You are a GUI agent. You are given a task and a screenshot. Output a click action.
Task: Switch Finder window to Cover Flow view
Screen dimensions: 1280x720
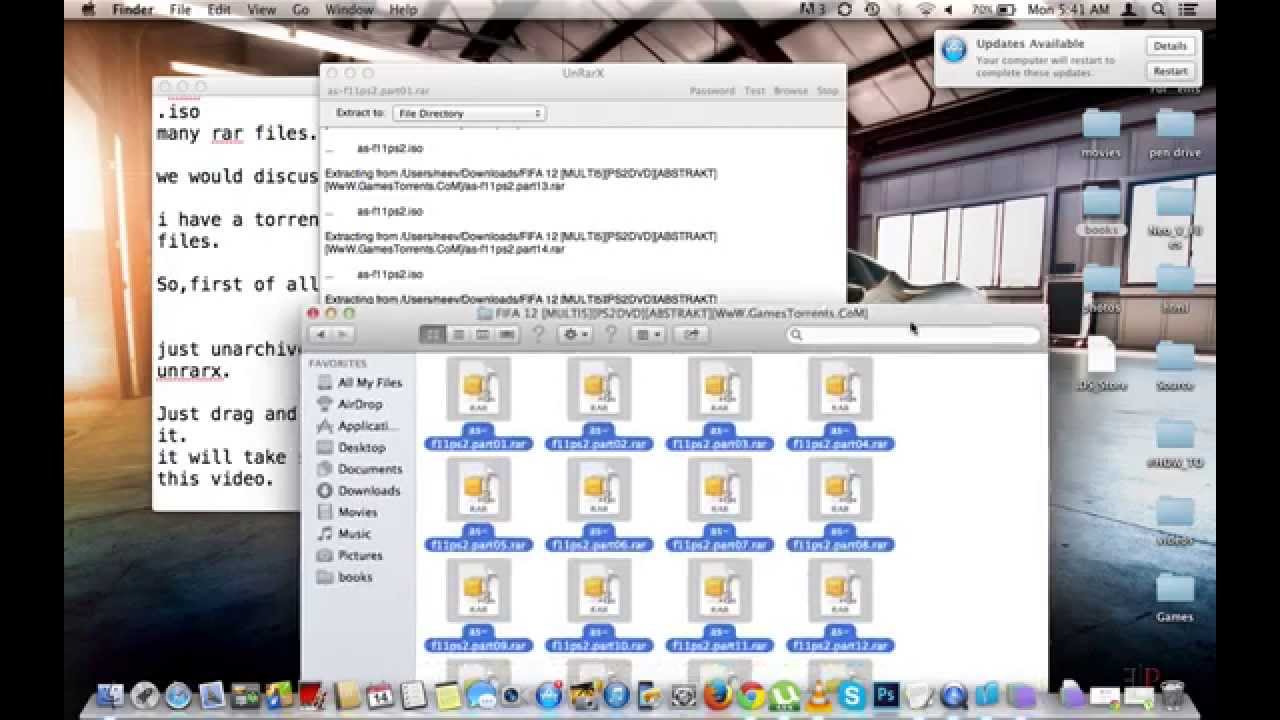[507, 334]
